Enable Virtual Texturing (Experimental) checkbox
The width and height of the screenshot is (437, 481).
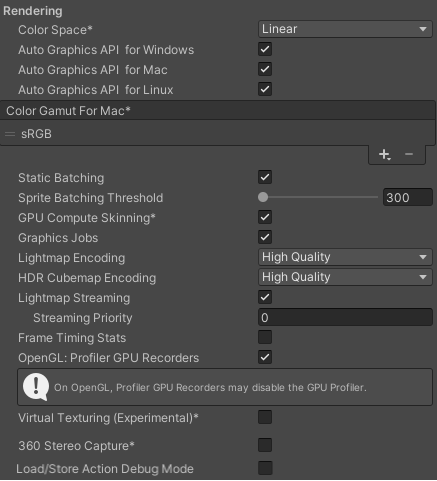coord(265,417)
